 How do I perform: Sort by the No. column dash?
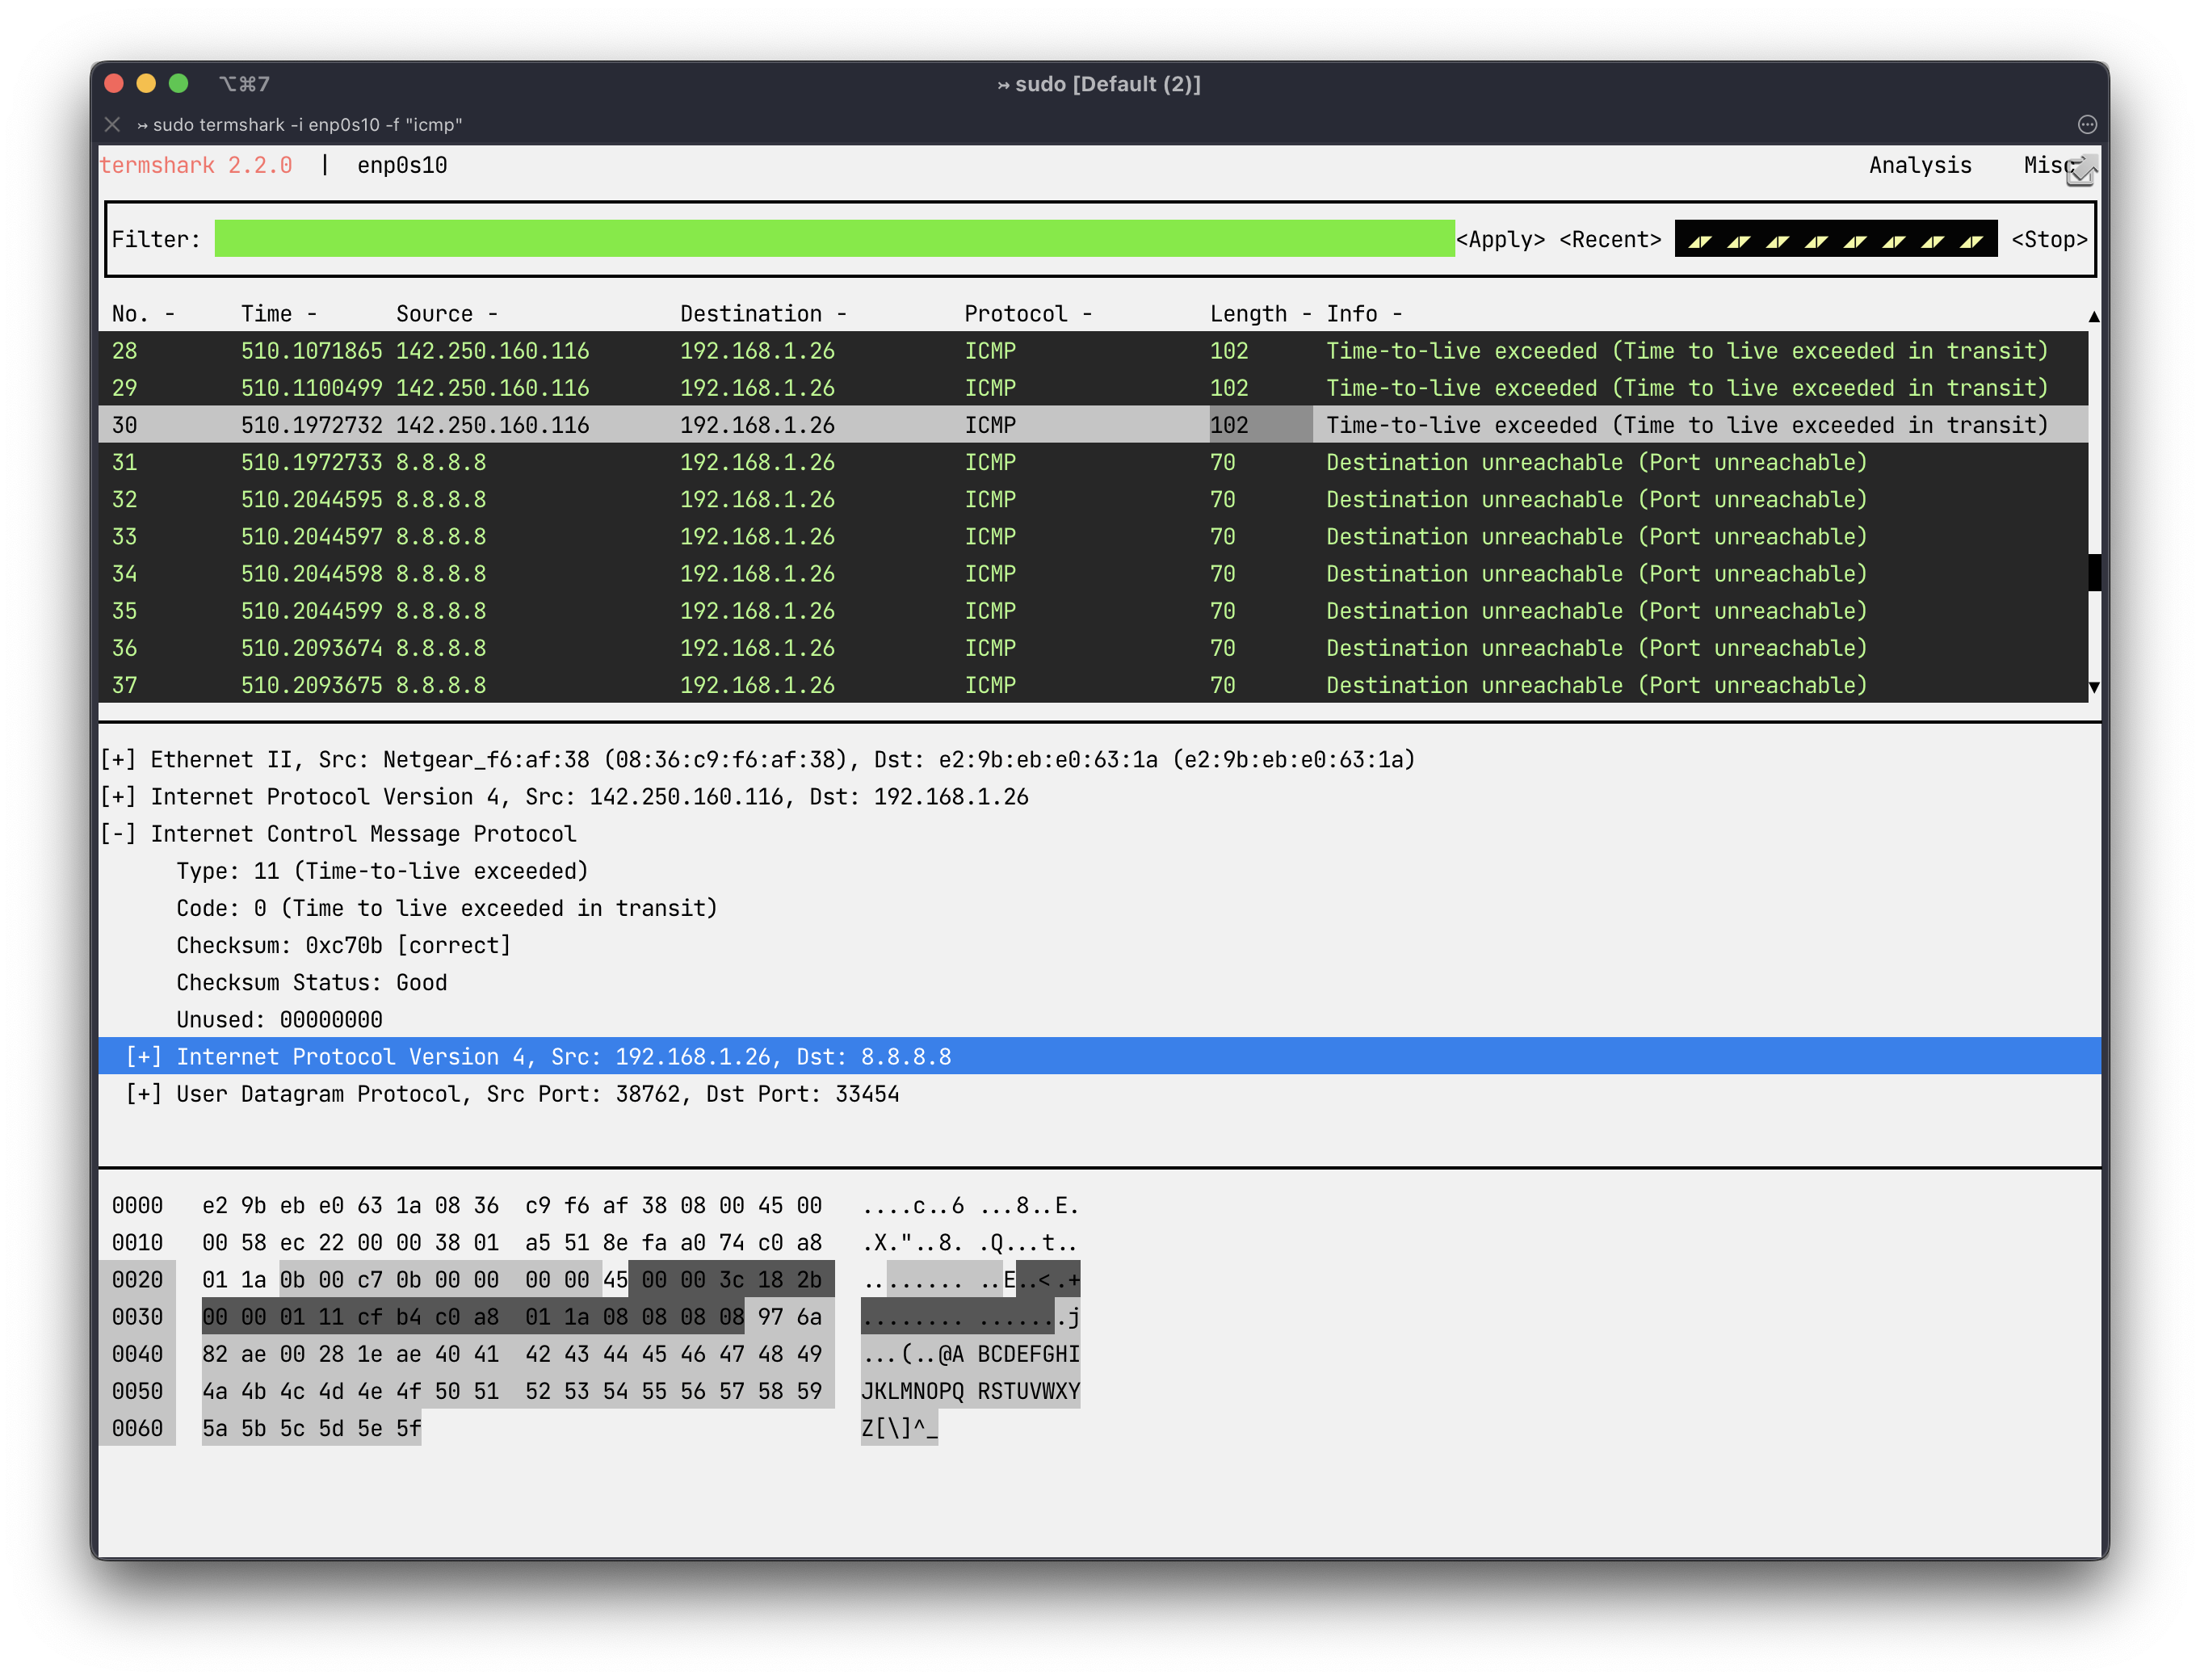pos(170,314)
